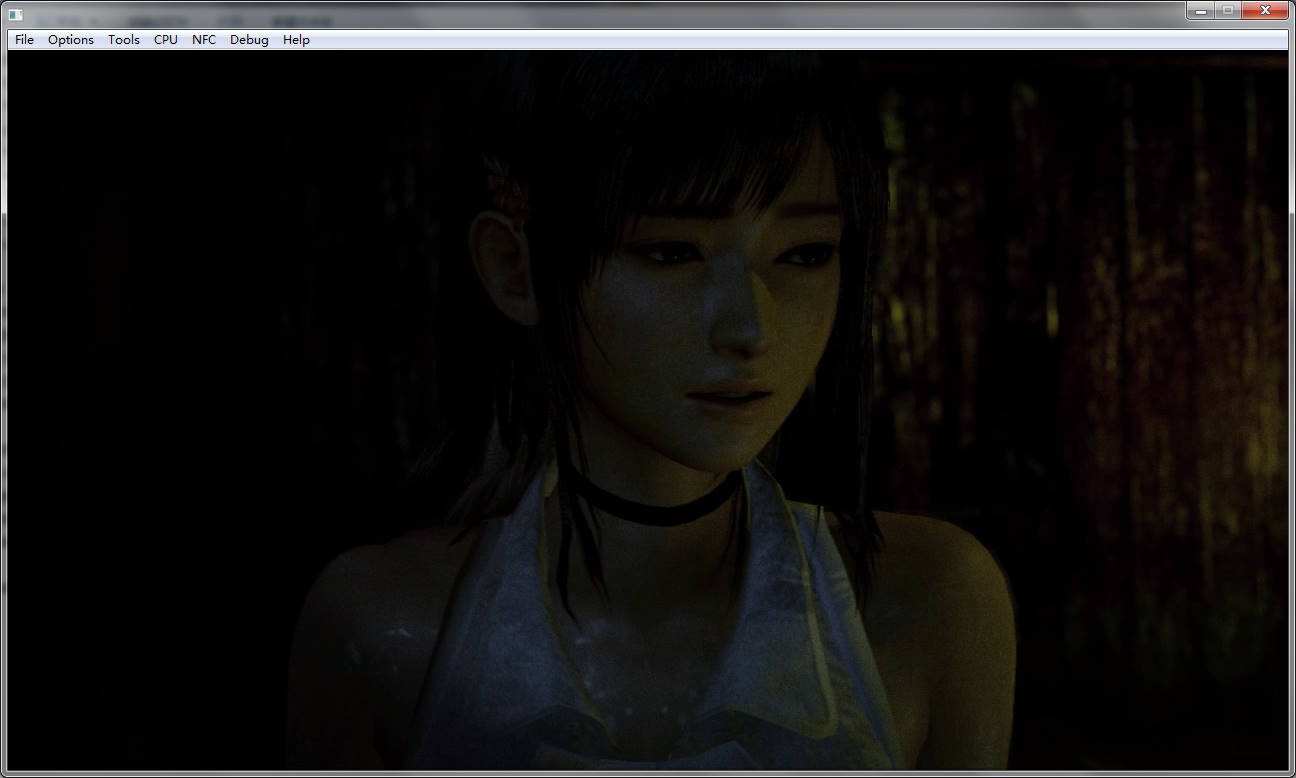The width and height of the screenshot is (1296, 778).
Task: Click the NFC menu item
Action: pos(204,40)
